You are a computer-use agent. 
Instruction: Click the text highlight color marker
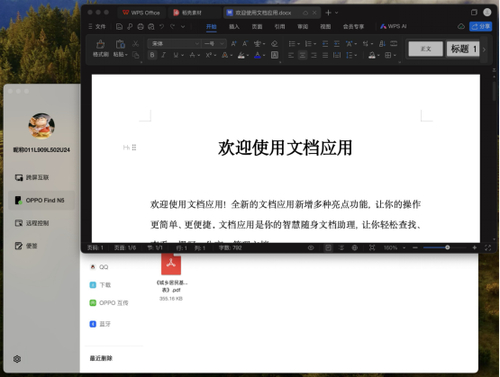241,55
